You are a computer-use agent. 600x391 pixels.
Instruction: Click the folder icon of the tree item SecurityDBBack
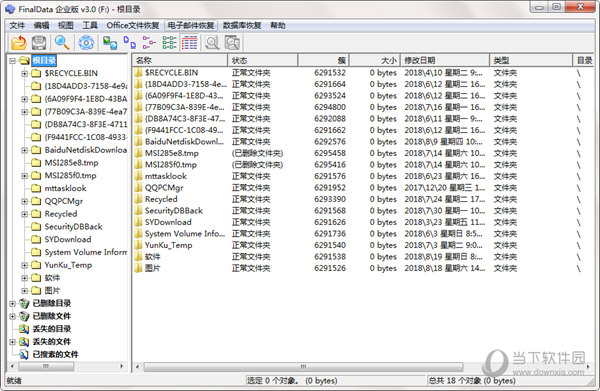[36, 226]
